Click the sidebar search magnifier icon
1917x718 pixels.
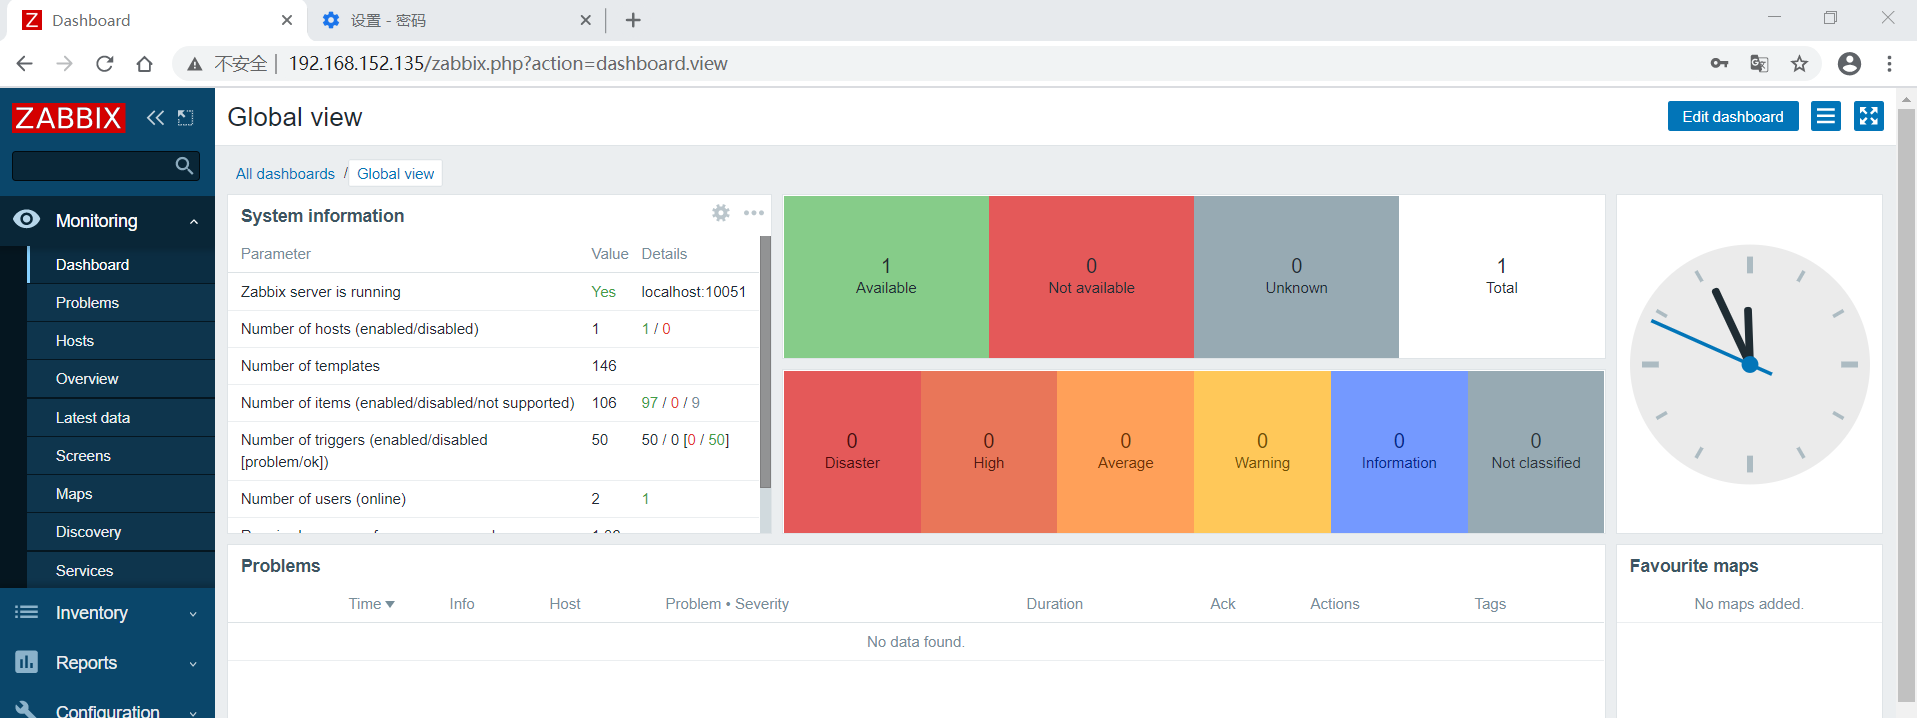(184, 166)
